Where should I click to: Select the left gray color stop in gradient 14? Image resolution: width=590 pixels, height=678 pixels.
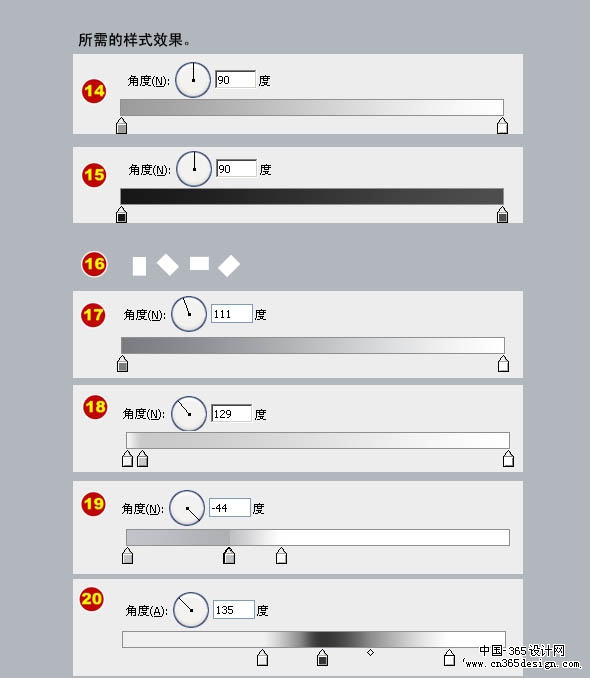pos(122,126)
